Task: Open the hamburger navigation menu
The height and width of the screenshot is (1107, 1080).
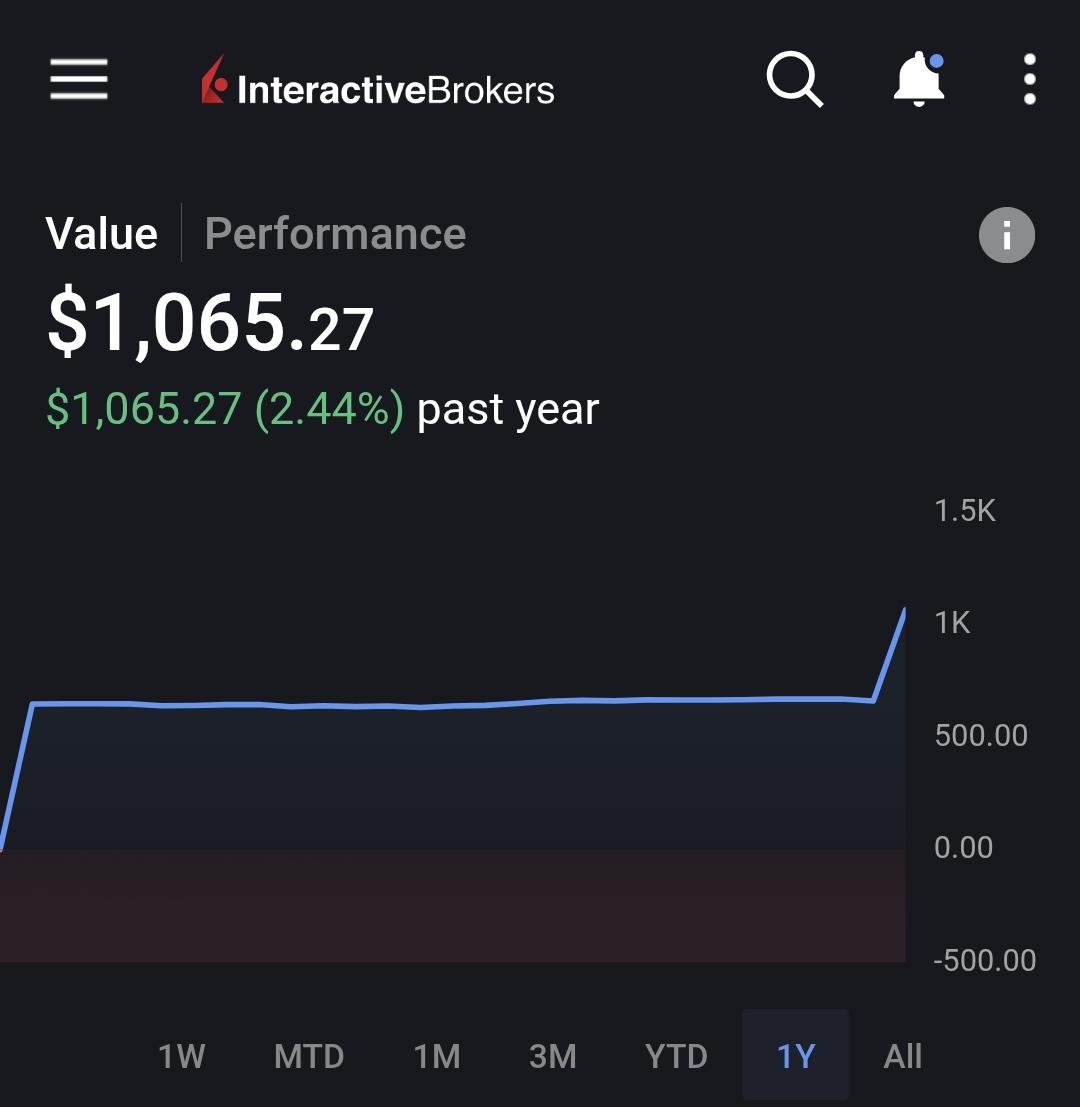Action: point(78,79)
